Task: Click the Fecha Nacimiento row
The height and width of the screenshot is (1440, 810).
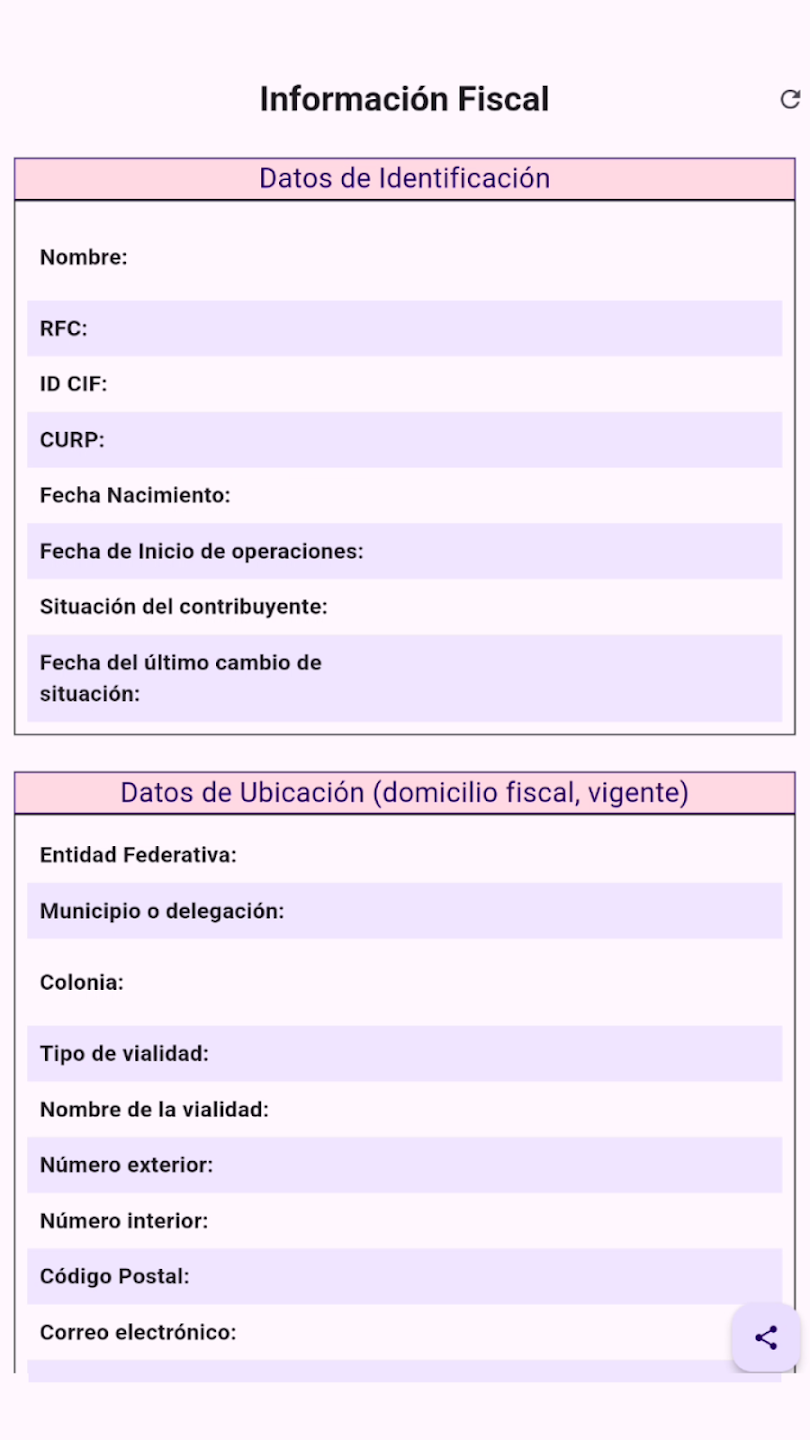Action: pos(405,495)
